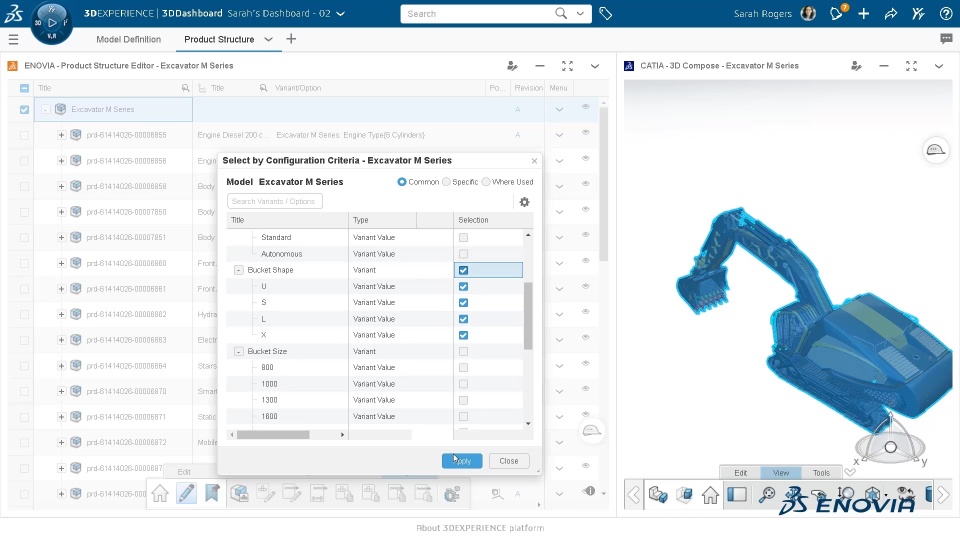Click the zoom magnifier icon in CATIA toolbar
Screen dimensions: 960x540
pos(766,495)
